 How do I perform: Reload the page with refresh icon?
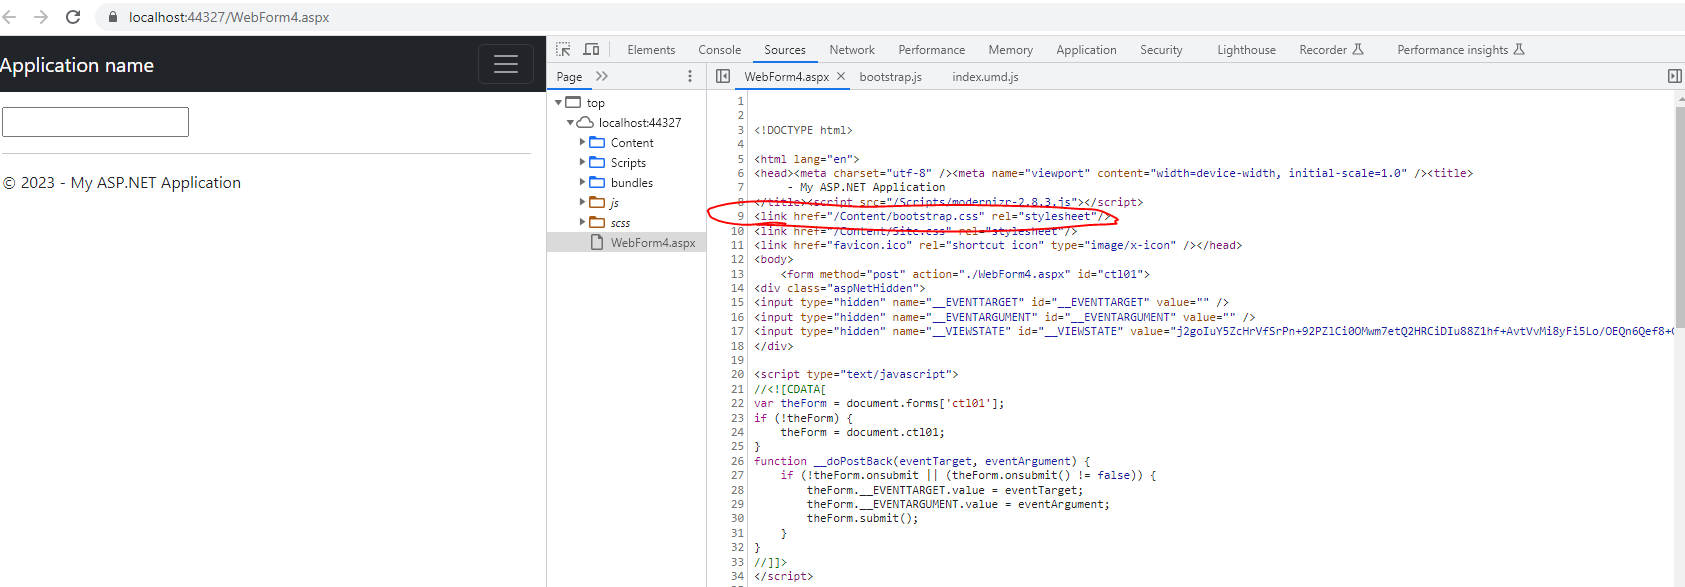[x=73, y=17]
